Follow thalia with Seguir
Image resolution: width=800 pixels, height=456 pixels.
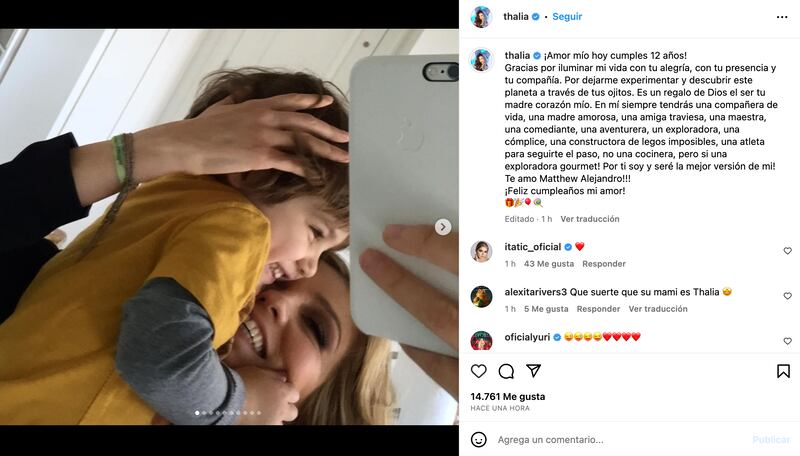pyautogui.click(x=567, y=16)
